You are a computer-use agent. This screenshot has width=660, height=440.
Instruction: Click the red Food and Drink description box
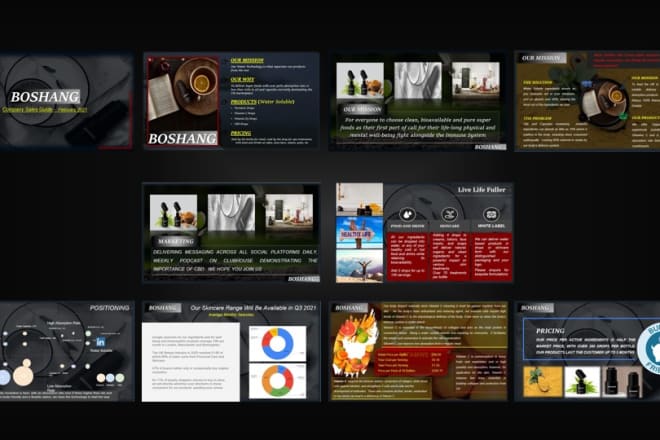(x=407, y=256)
